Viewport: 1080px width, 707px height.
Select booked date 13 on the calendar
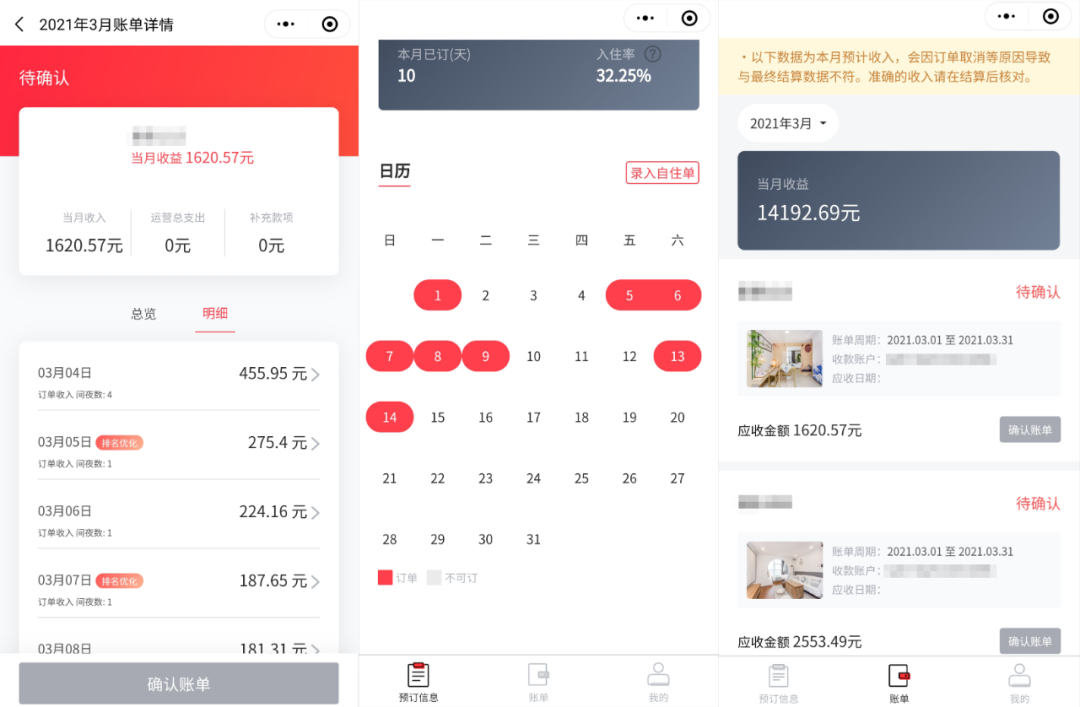[x=677, y=356]
